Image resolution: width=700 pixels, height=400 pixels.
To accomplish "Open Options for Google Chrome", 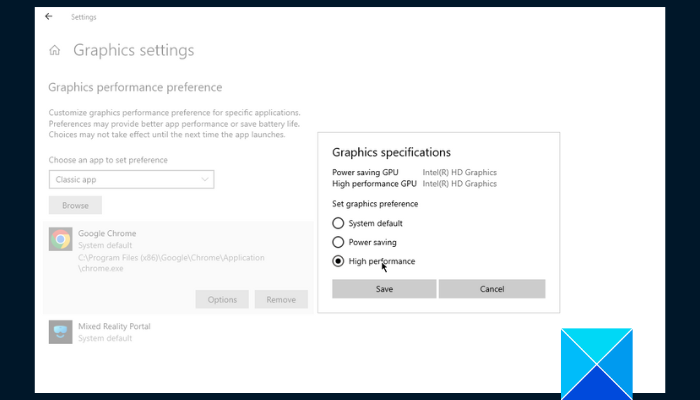I will click(222, 299).
